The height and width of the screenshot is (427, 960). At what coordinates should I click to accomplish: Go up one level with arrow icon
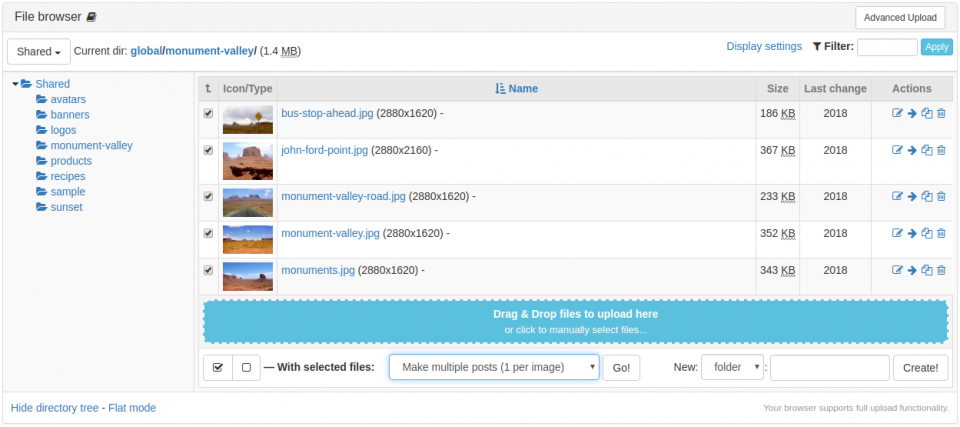(208, 89)
